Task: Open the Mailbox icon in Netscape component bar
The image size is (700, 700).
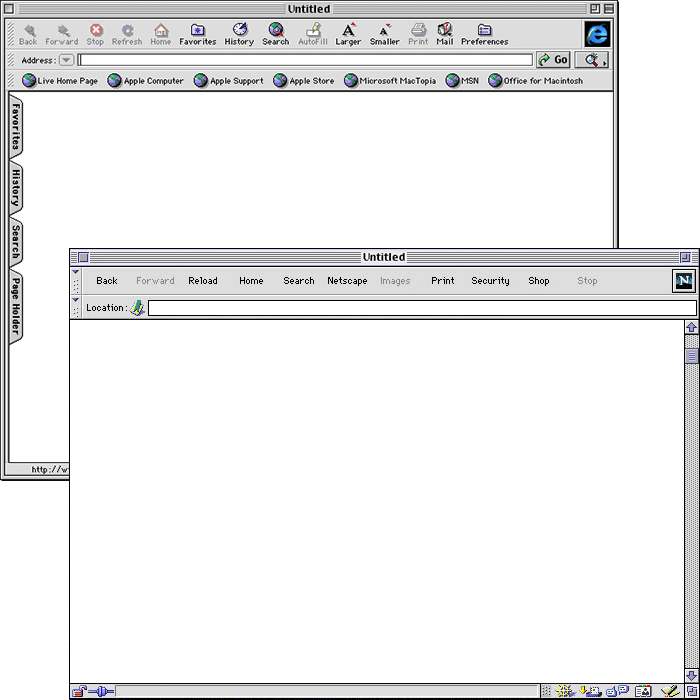Action: pos(590,692)
